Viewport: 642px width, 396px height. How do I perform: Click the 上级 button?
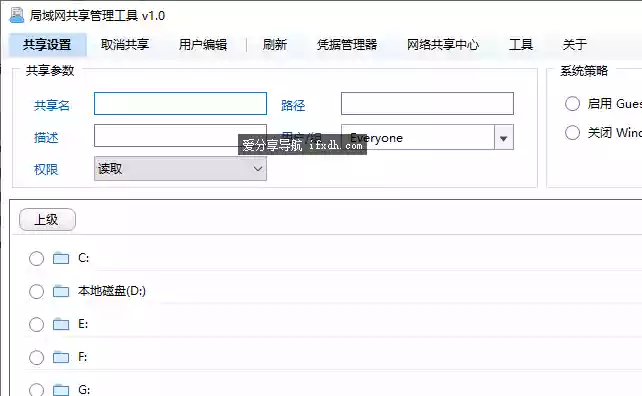click(47, 219)
